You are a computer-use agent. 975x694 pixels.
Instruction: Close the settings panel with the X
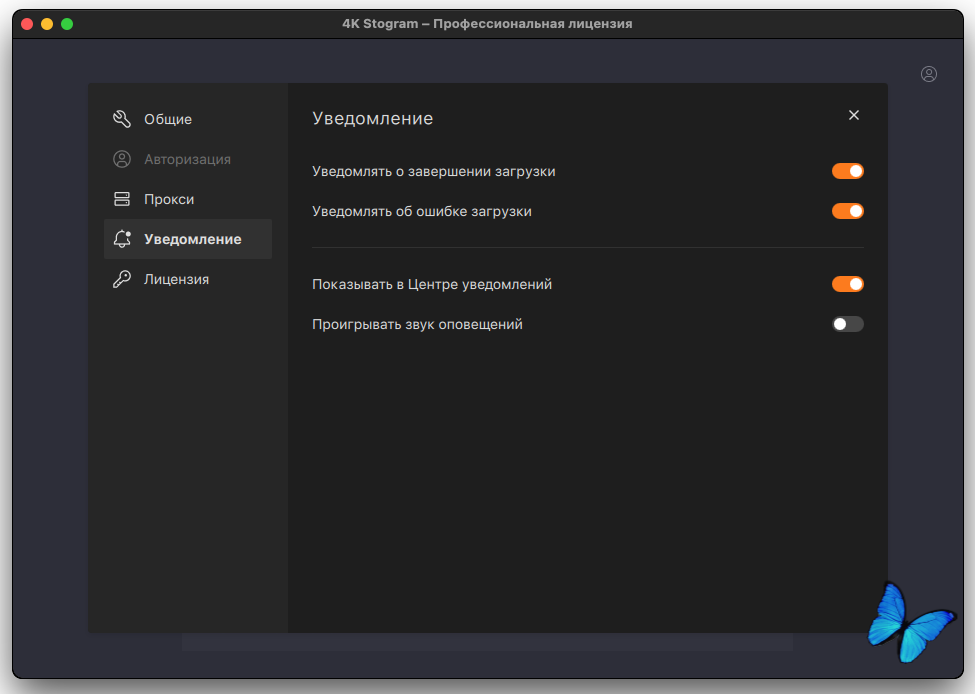(x=854, y=115)
